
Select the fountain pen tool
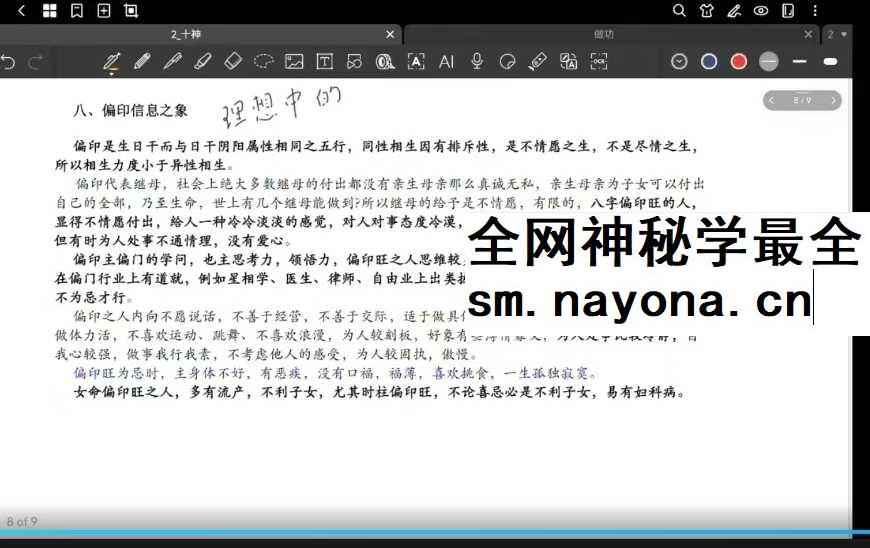(112, 62)
